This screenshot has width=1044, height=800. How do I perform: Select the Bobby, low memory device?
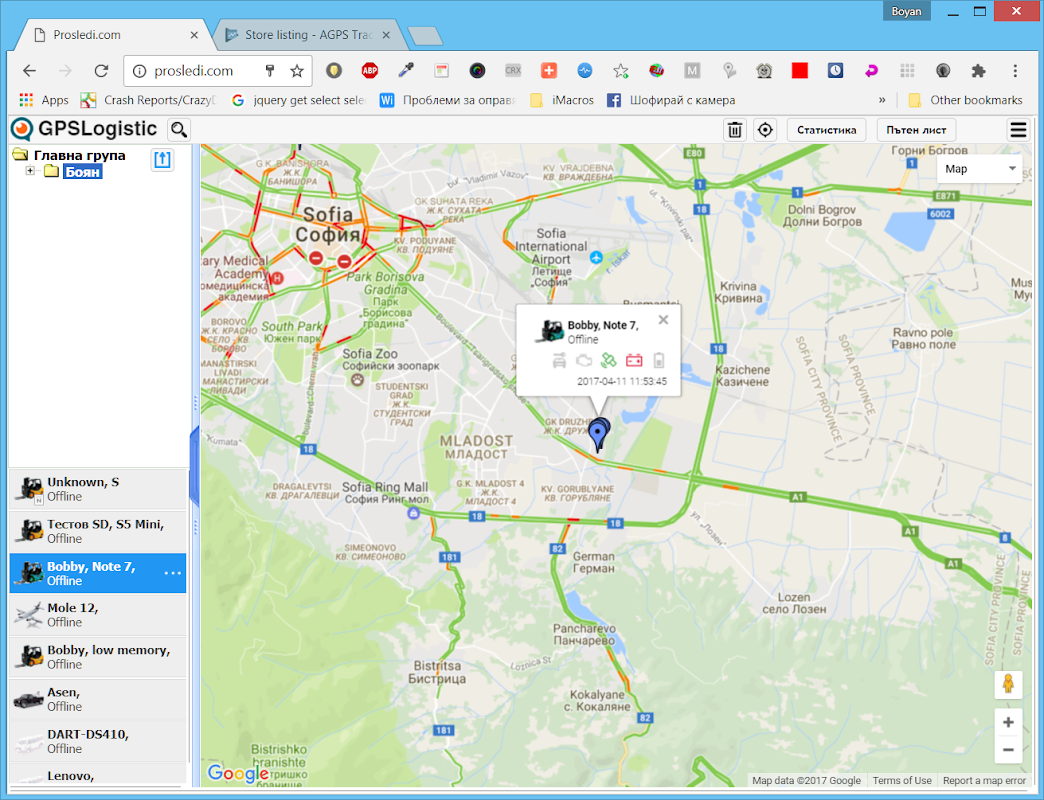(98, 657)
